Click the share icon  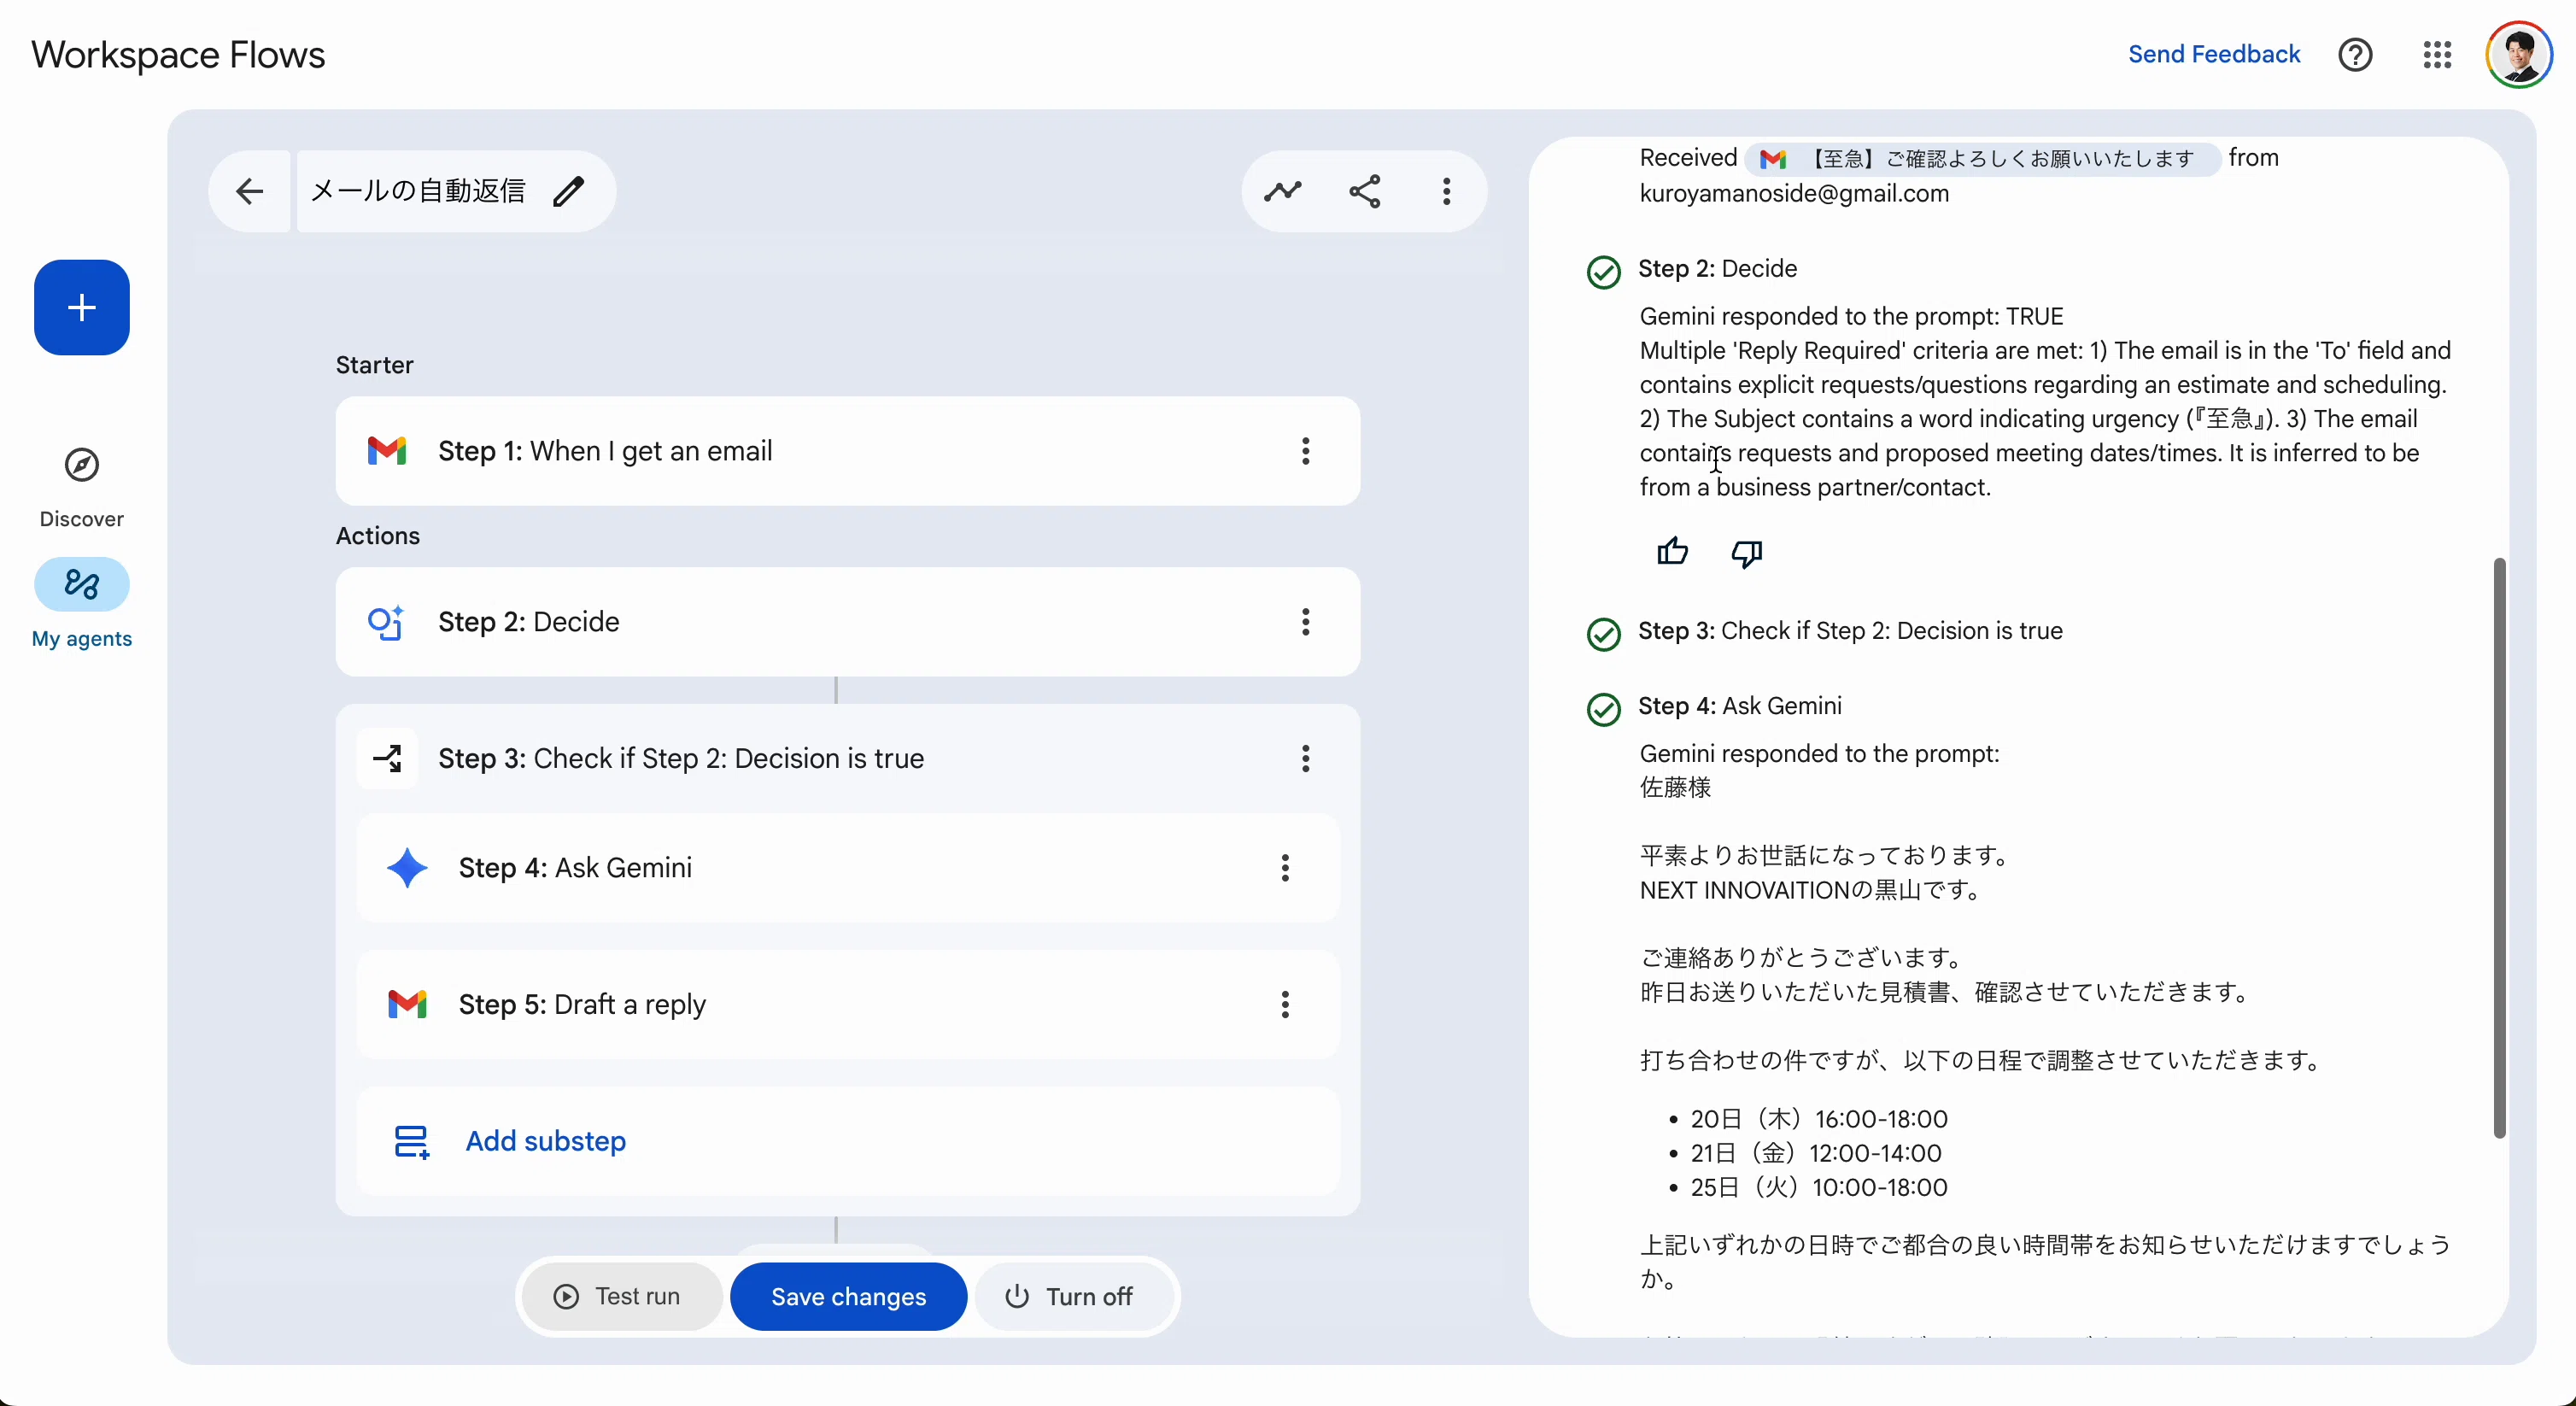1365,191
